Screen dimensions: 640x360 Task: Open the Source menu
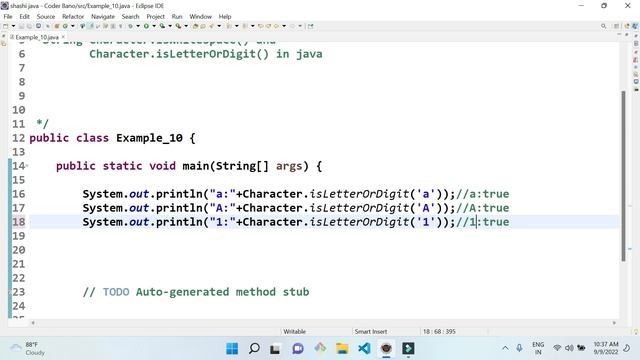tap(46, 16)
